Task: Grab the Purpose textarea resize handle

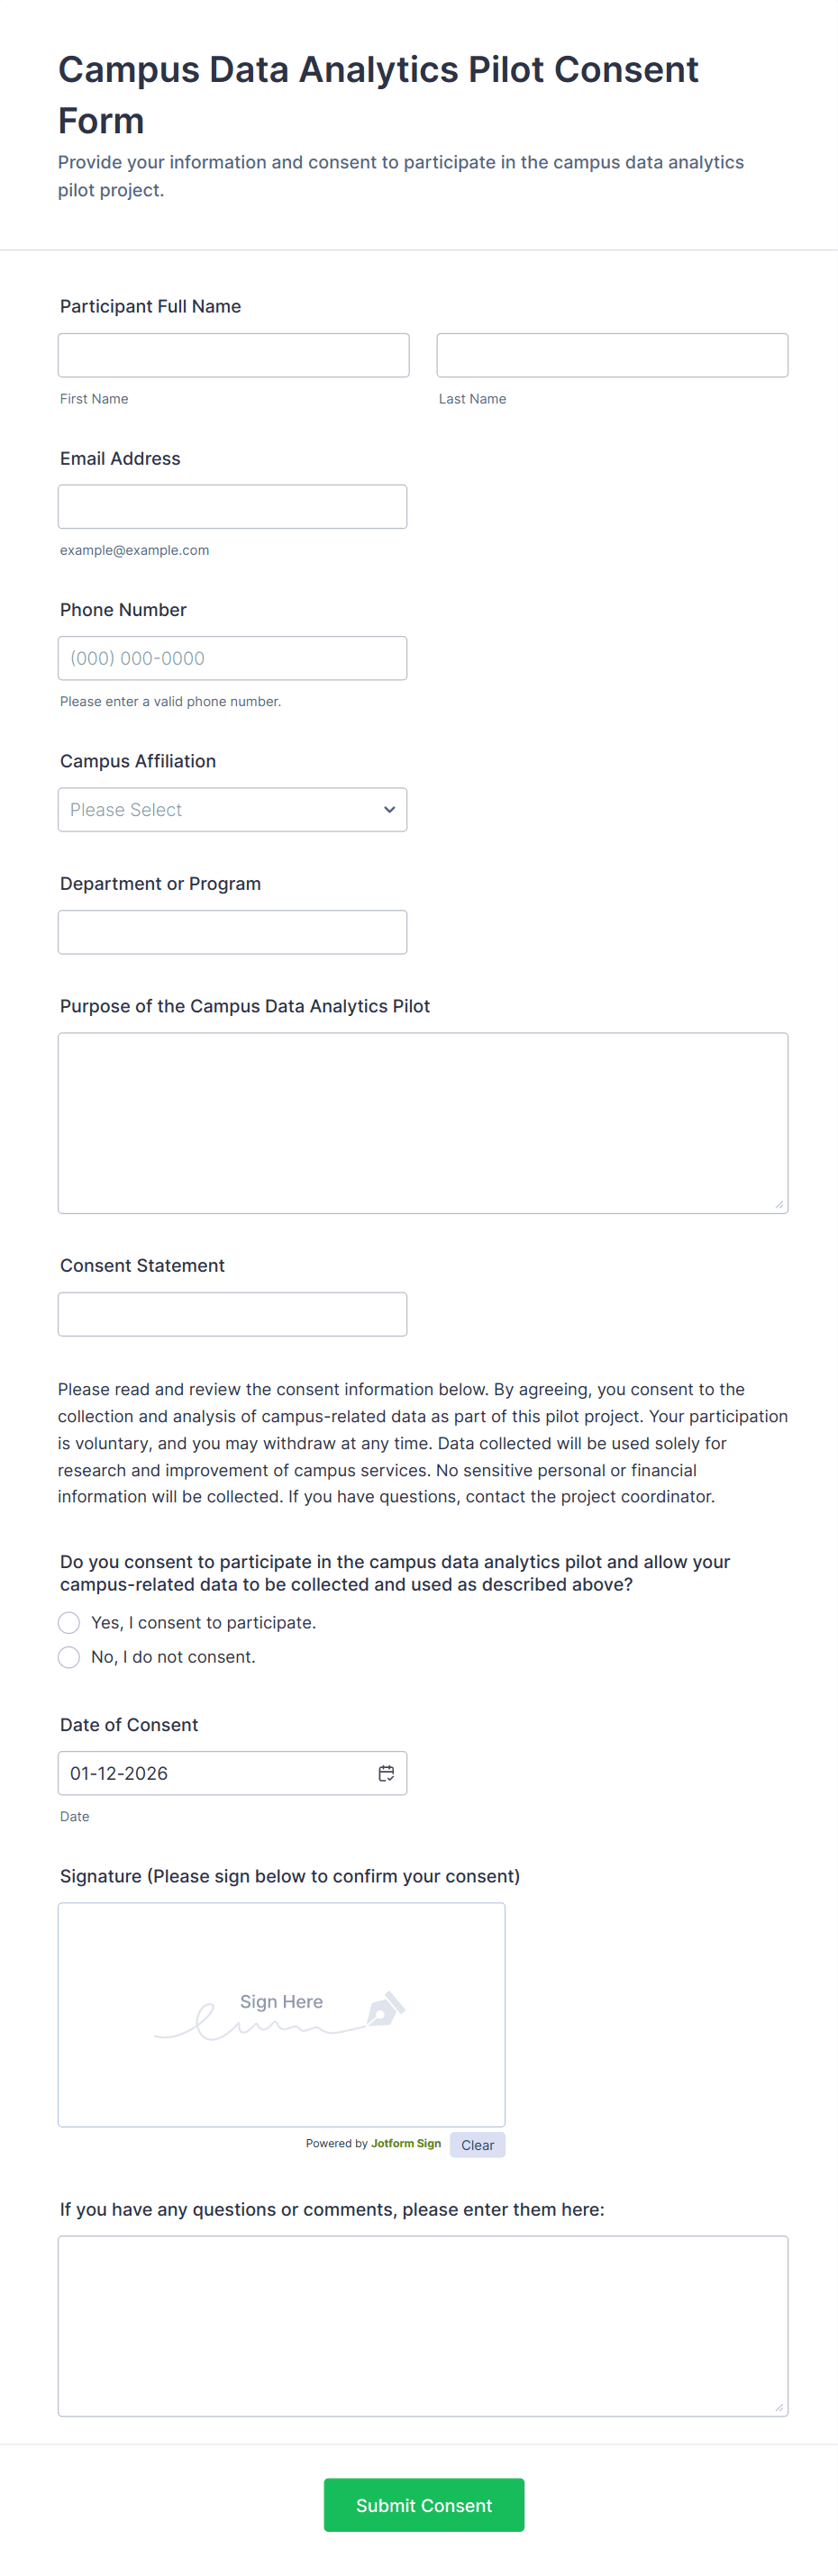Action: [x=779, y=1204]
